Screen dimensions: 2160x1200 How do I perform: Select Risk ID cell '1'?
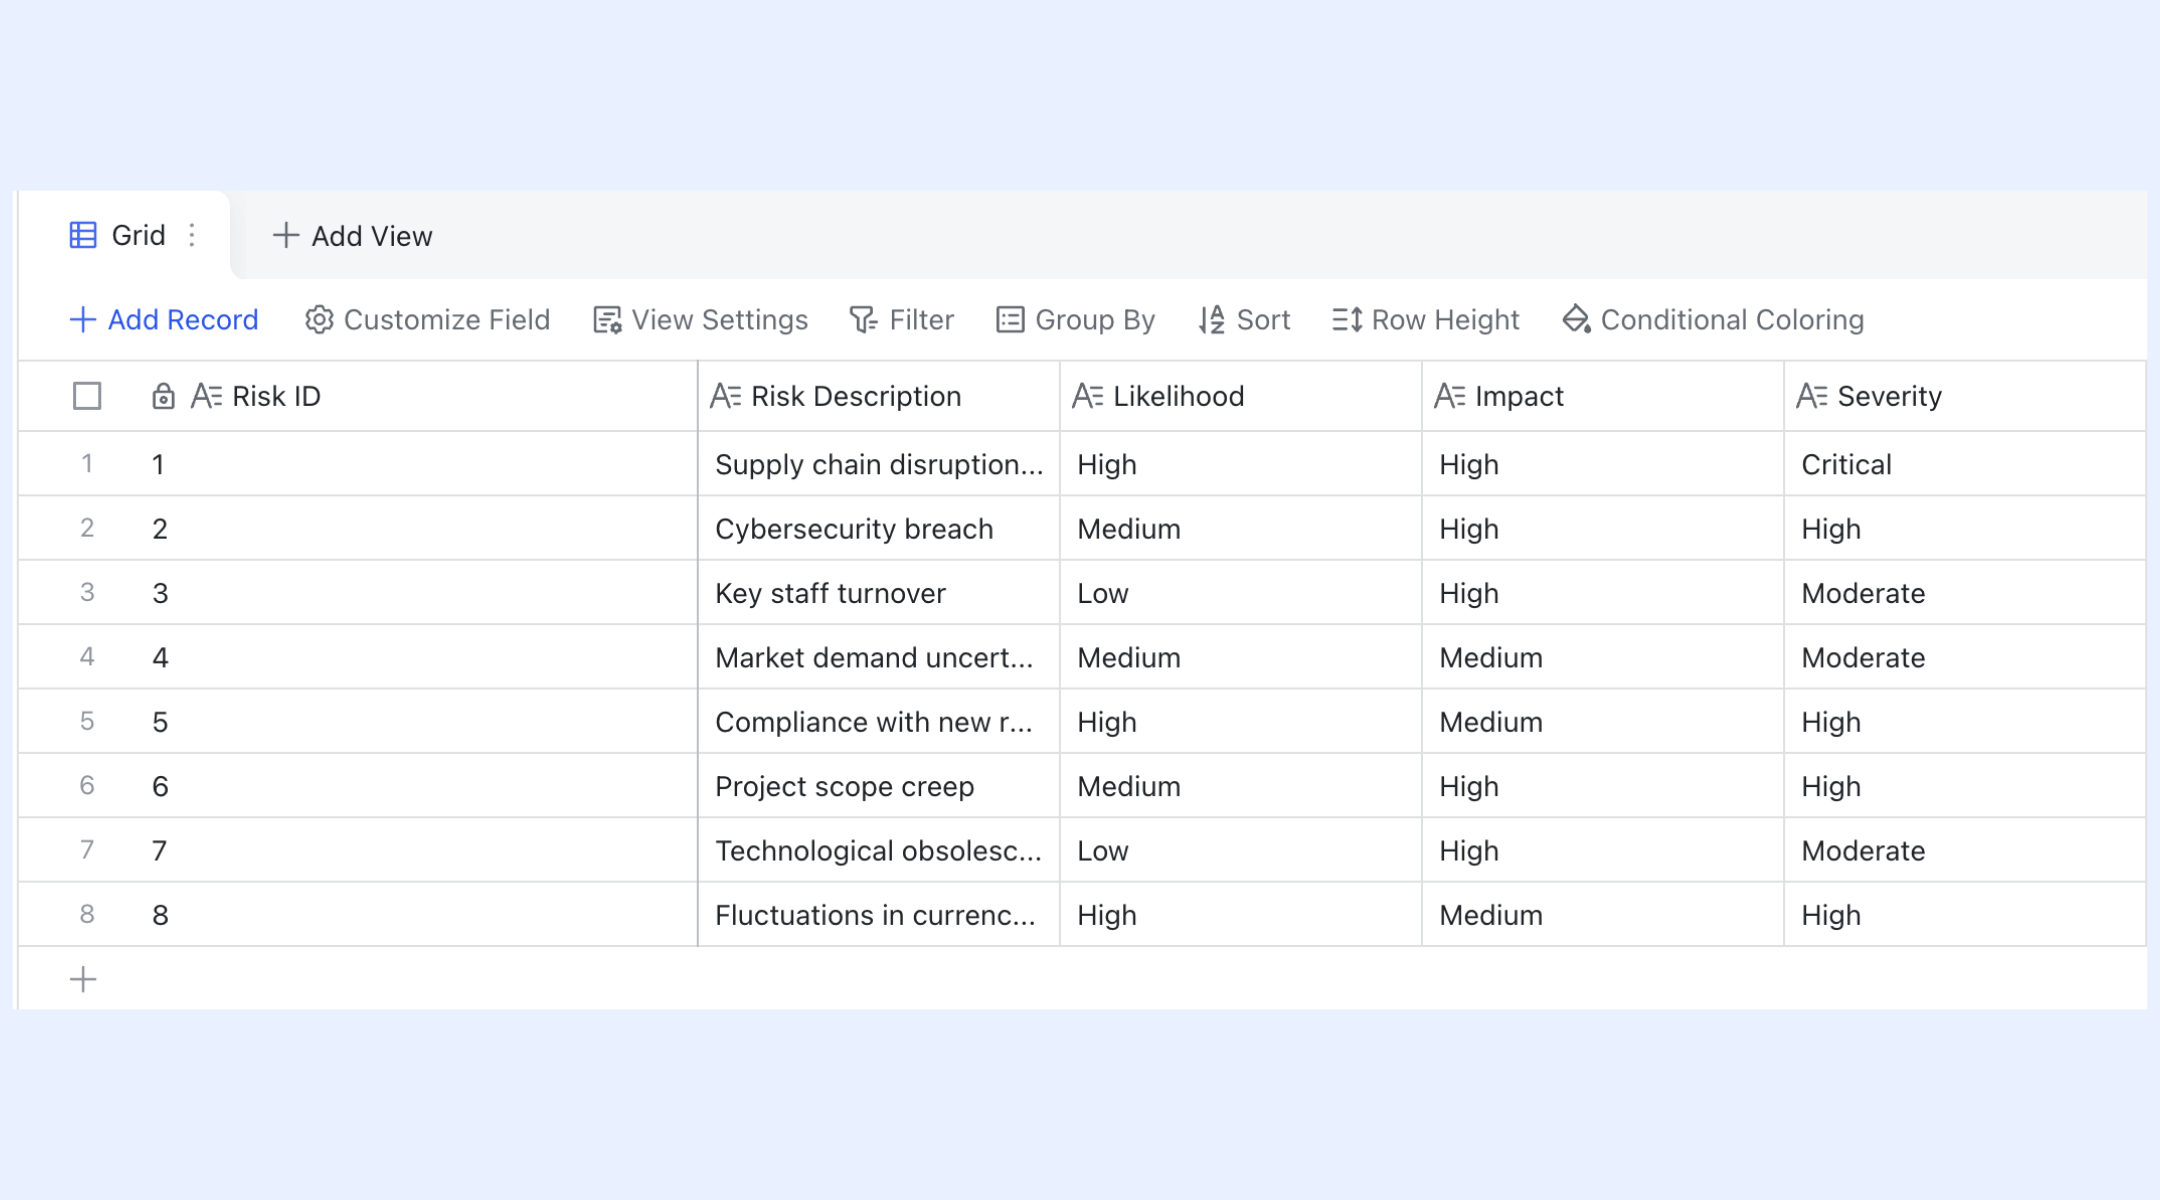click(x=417, y=464)
